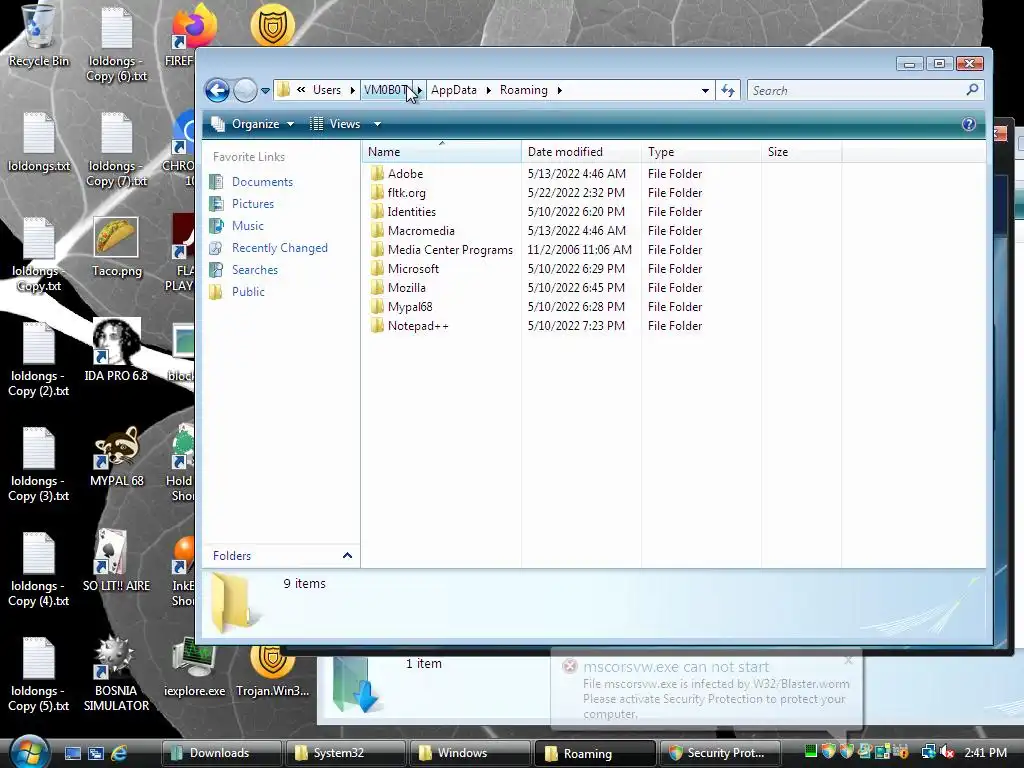The width and height of the screenshot is (1024, 768).
Task: Select the Microsoft folder
Action: pyautogui.click(x=413, y=268)
